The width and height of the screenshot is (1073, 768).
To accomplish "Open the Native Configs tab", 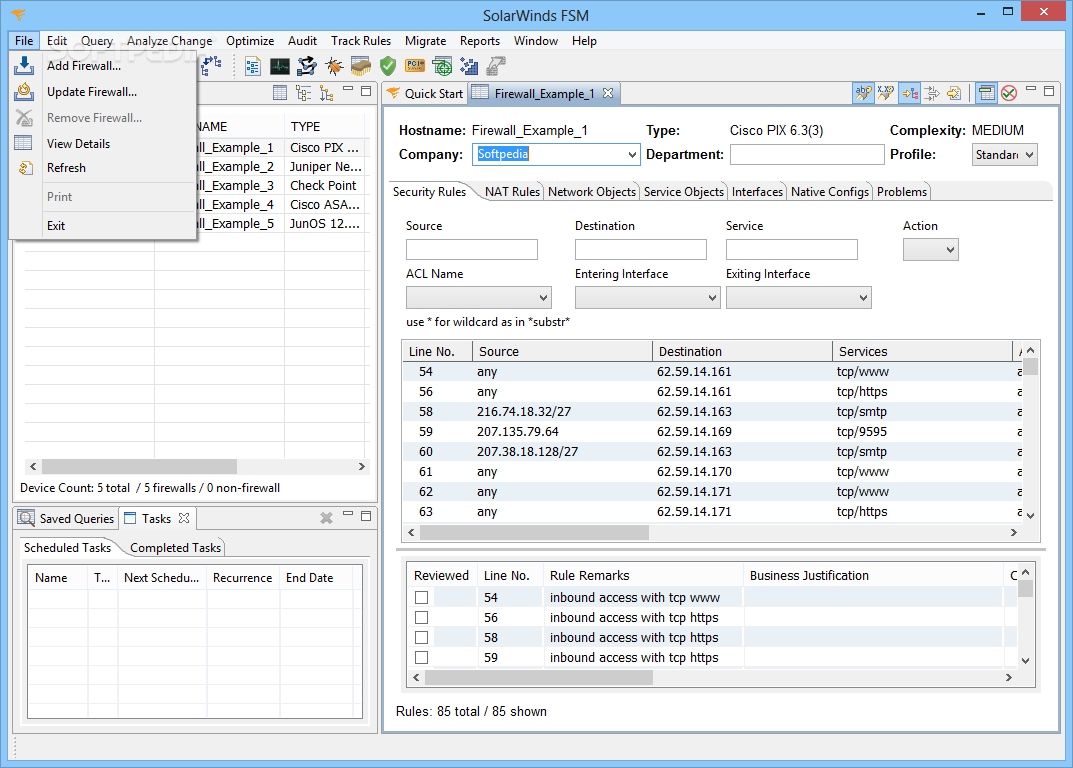I will pyautogui.click(x=829, y=192).
